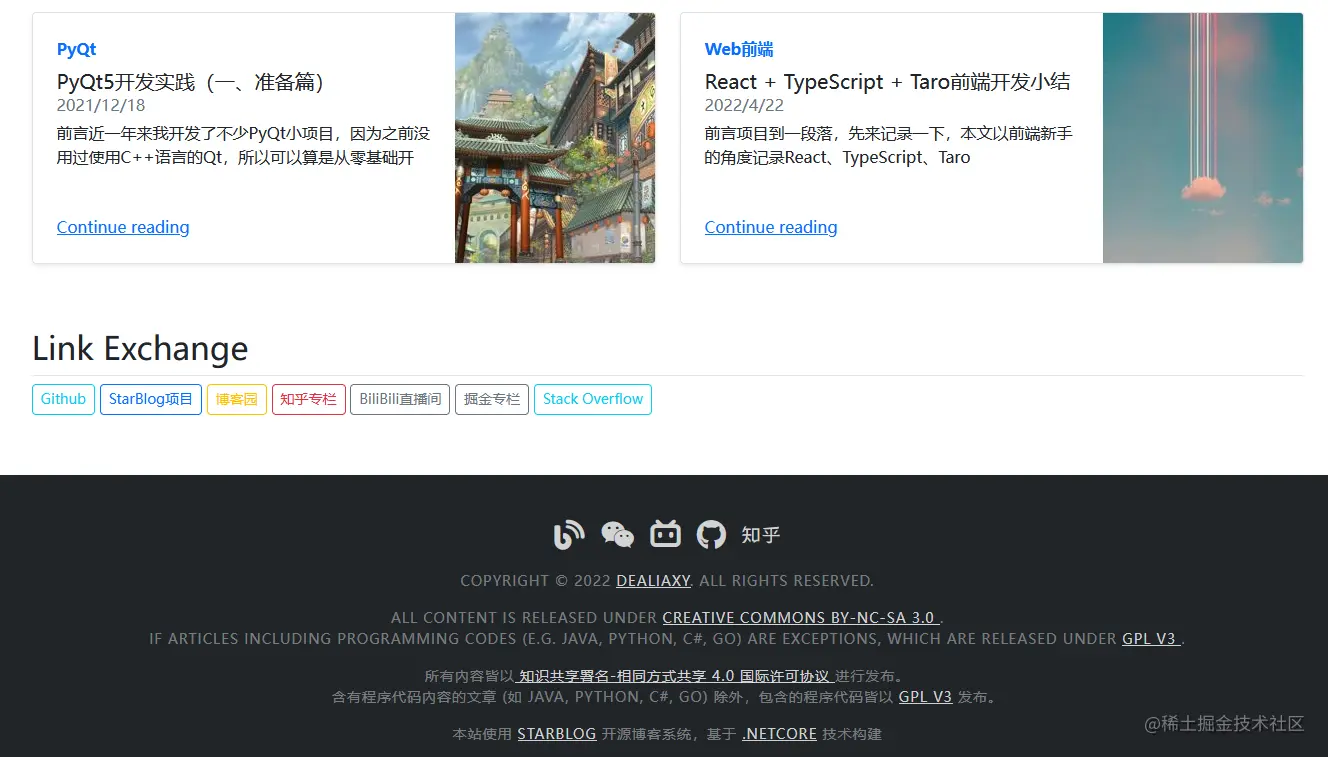Open the 知乎专栏 link button

click(x=308, y=399)
